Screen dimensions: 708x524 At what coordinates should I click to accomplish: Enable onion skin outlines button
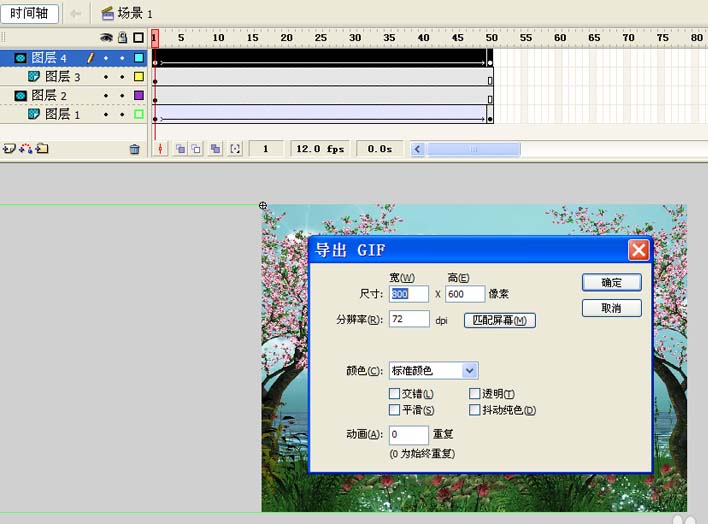(196, 149)
